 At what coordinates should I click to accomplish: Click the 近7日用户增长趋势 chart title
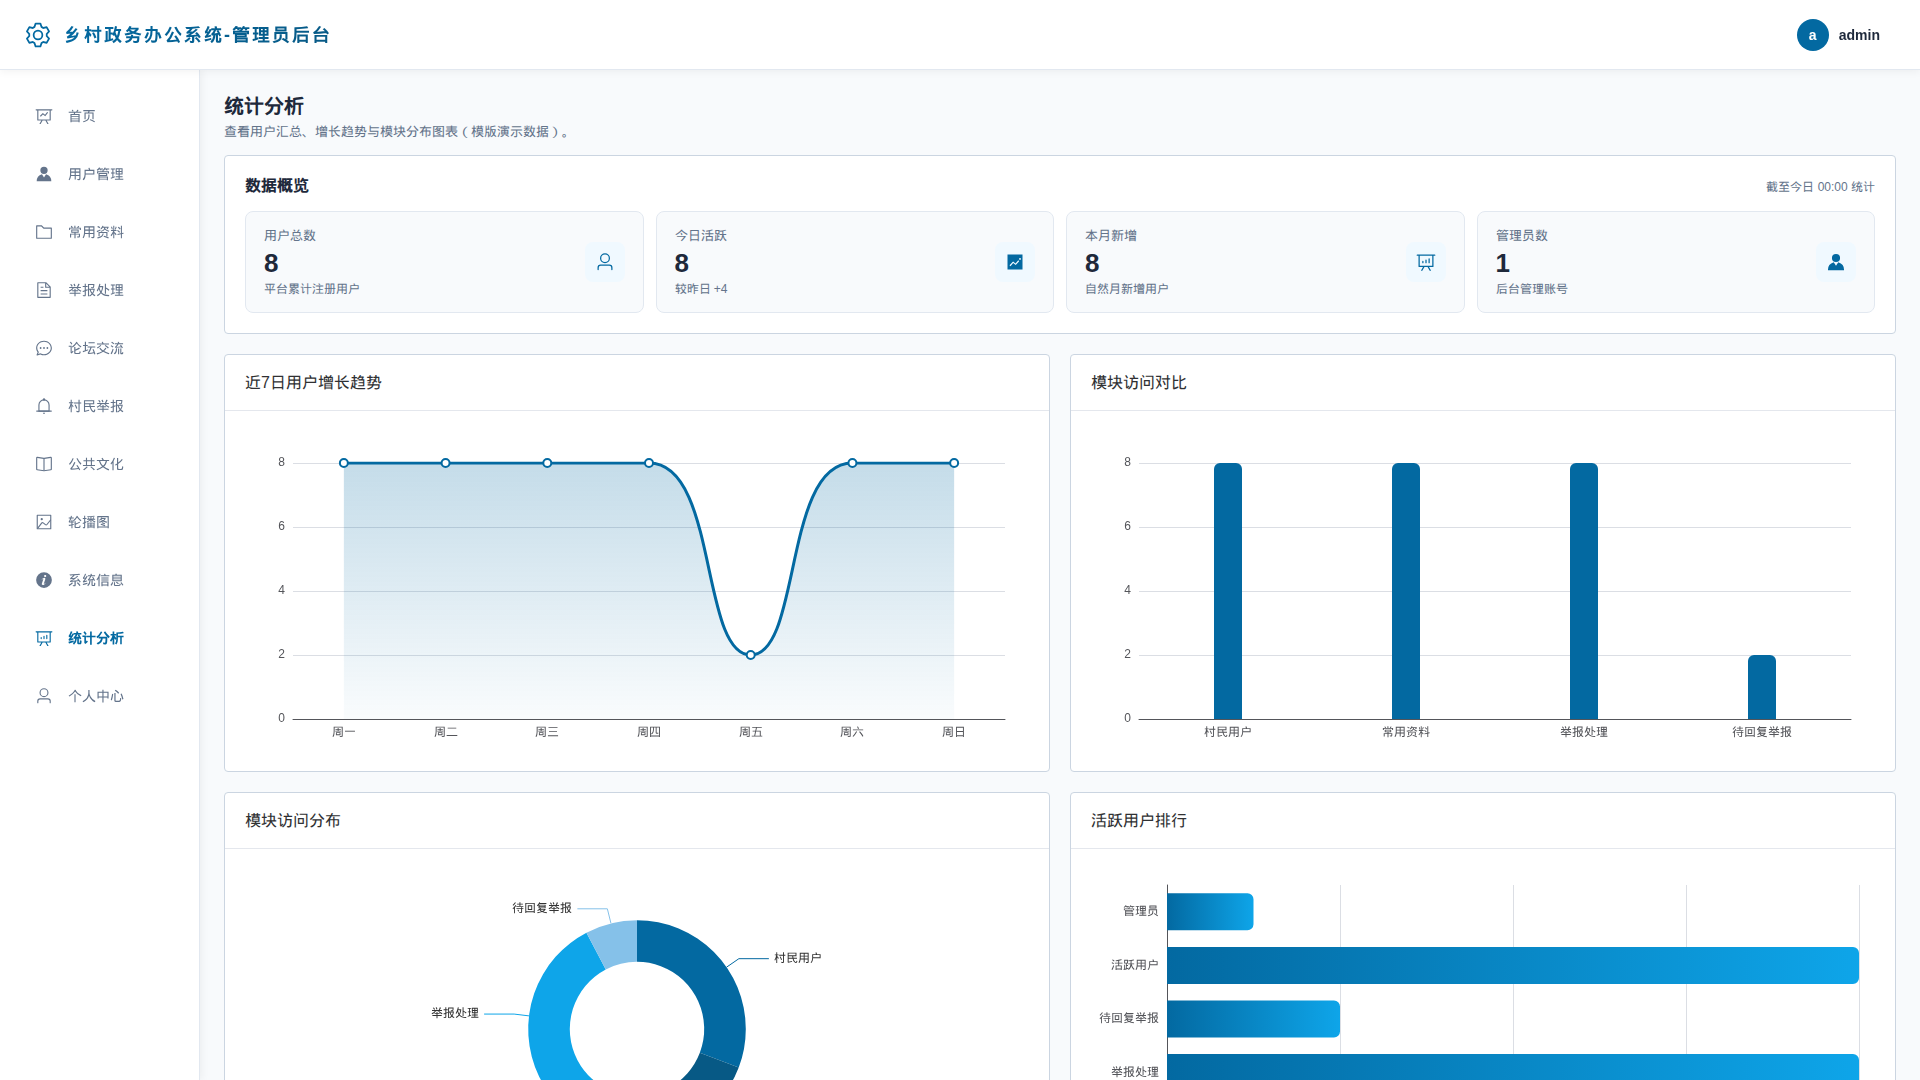pos(313,383)
